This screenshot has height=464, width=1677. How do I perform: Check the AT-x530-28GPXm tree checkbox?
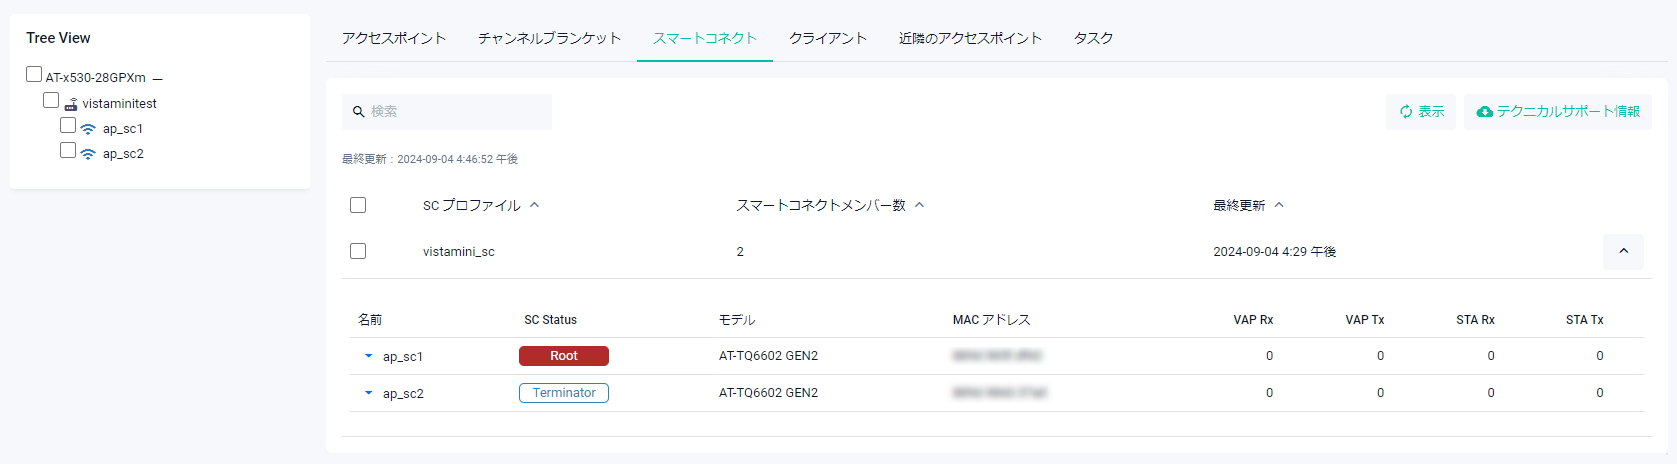coord(34,75)
